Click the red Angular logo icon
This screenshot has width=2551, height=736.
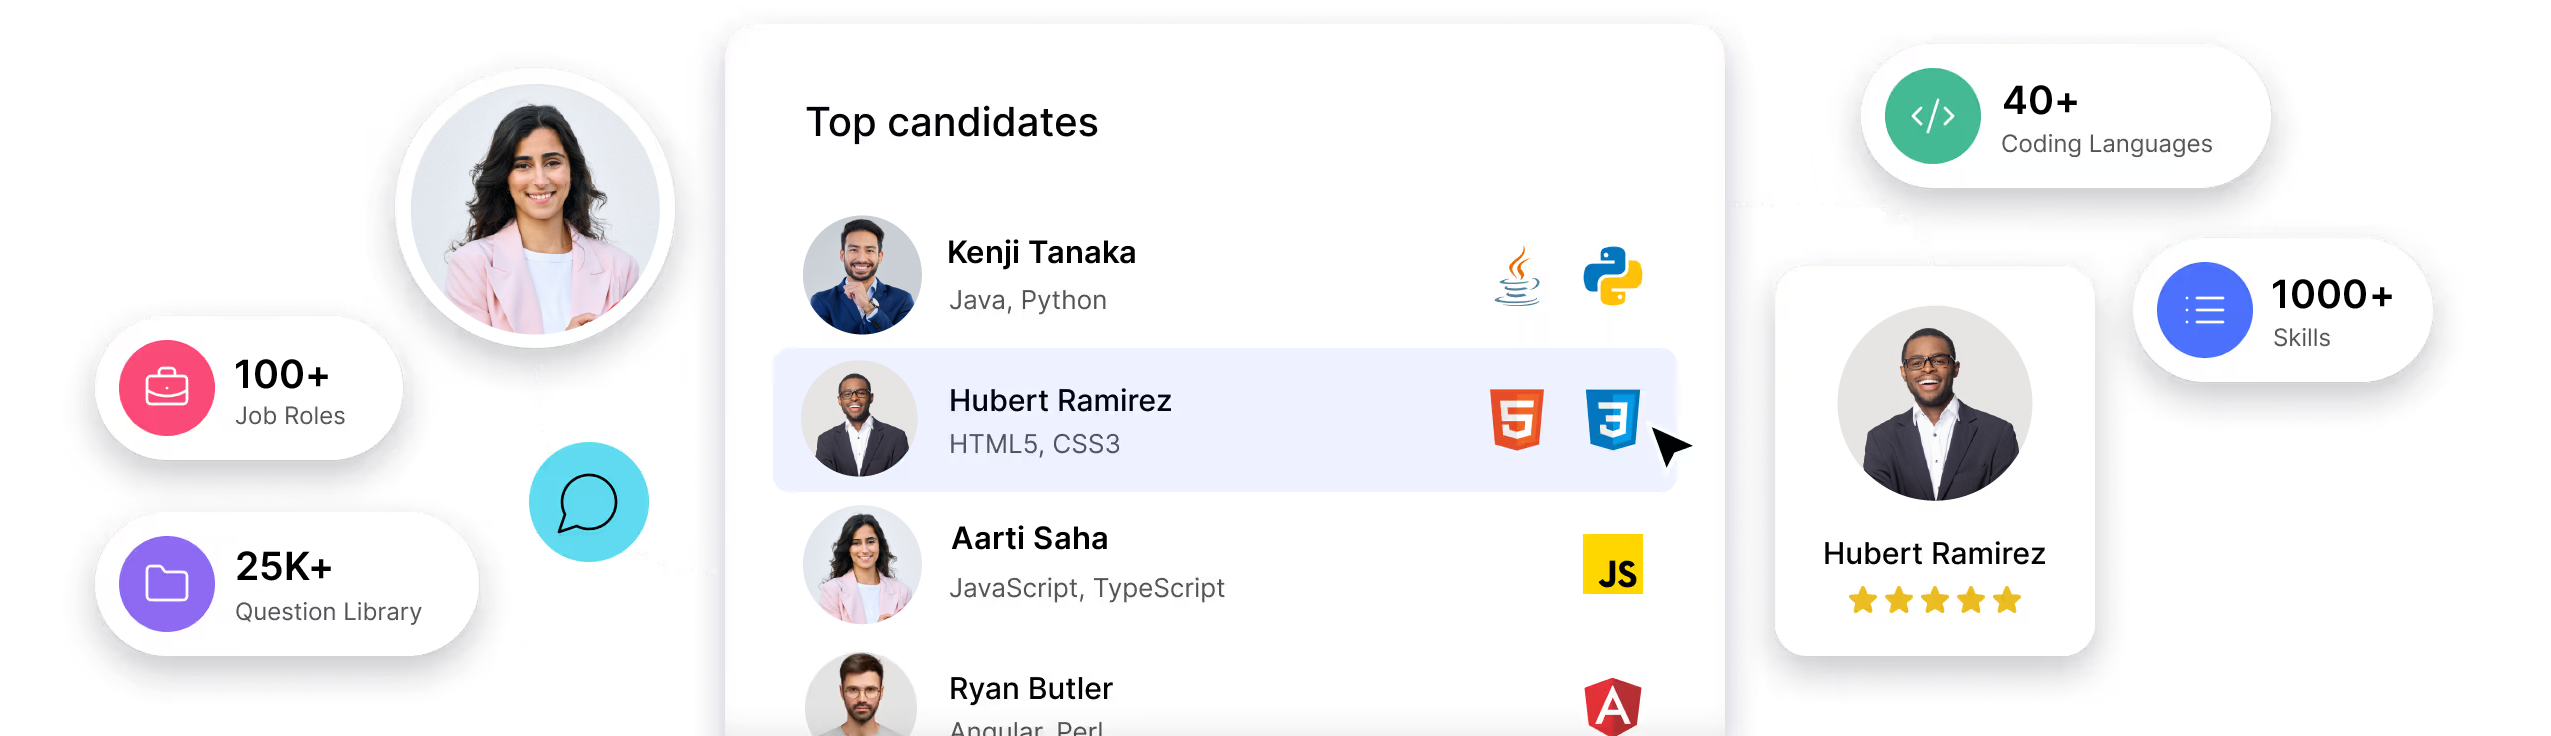[x=1612, y=706]
